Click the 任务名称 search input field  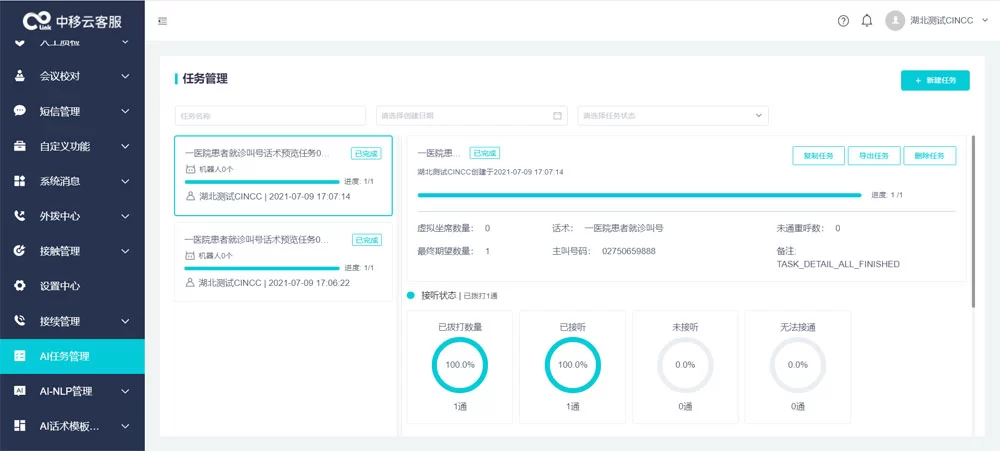click(270, 116)
